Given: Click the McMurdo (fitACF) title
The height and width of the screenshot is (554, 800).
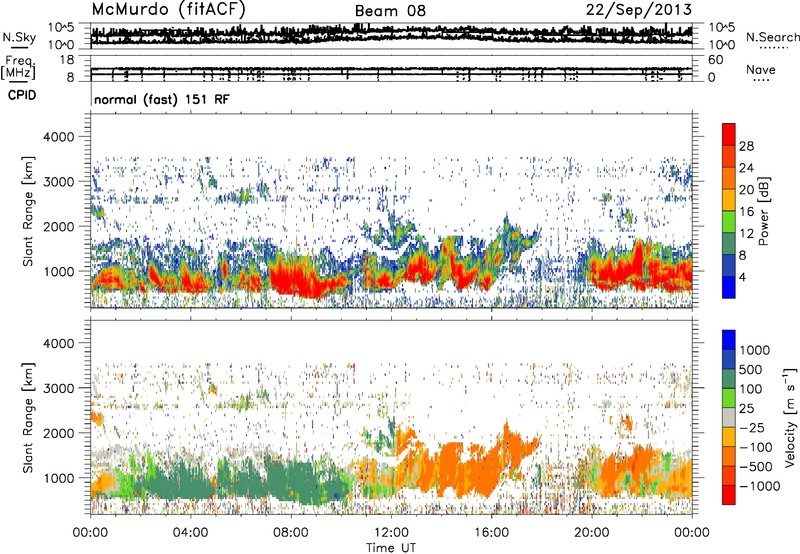Looking at the screenshot, I should (x=168, y=10).
